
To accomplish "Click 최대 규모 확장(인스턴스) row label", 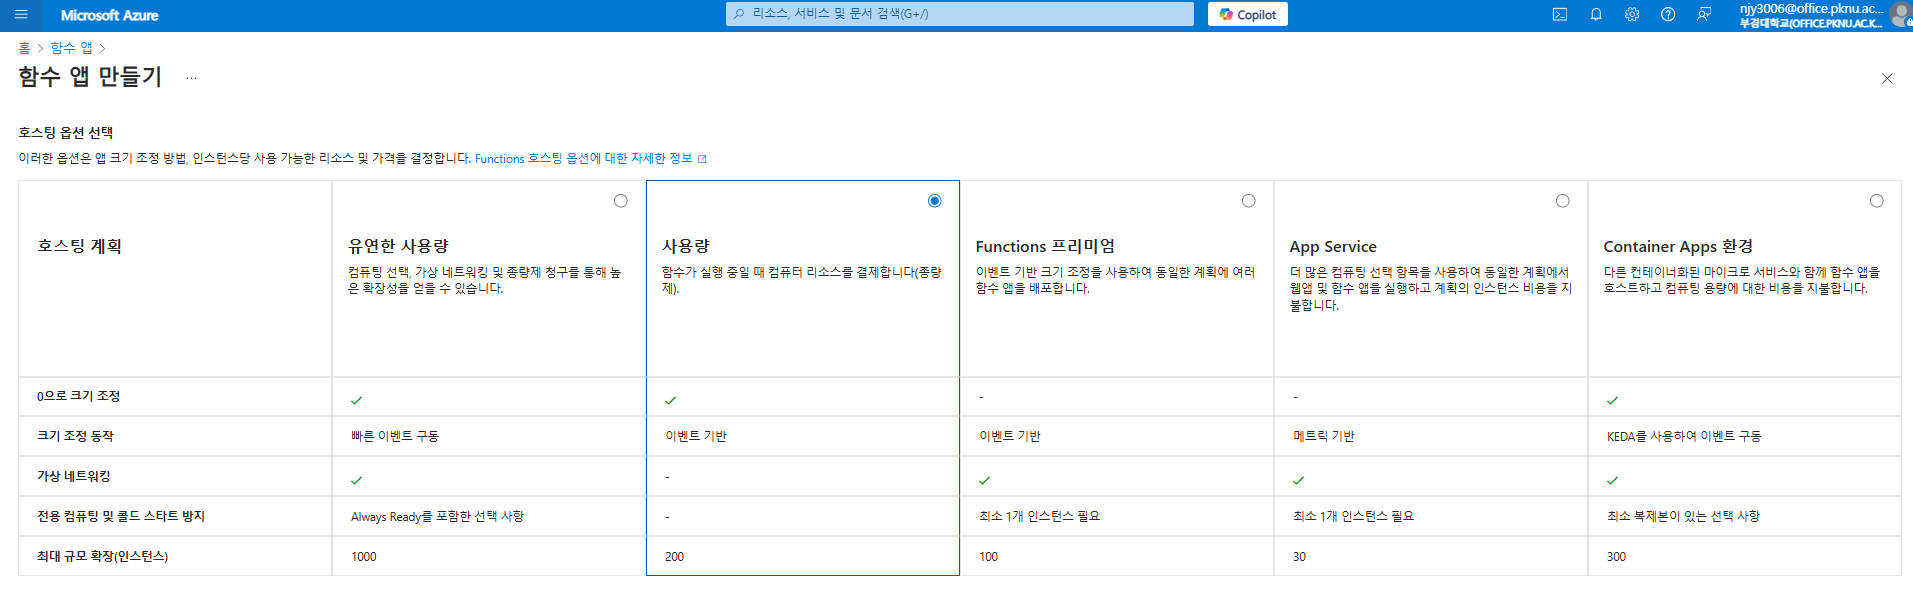I will click(x=102, y=556).
